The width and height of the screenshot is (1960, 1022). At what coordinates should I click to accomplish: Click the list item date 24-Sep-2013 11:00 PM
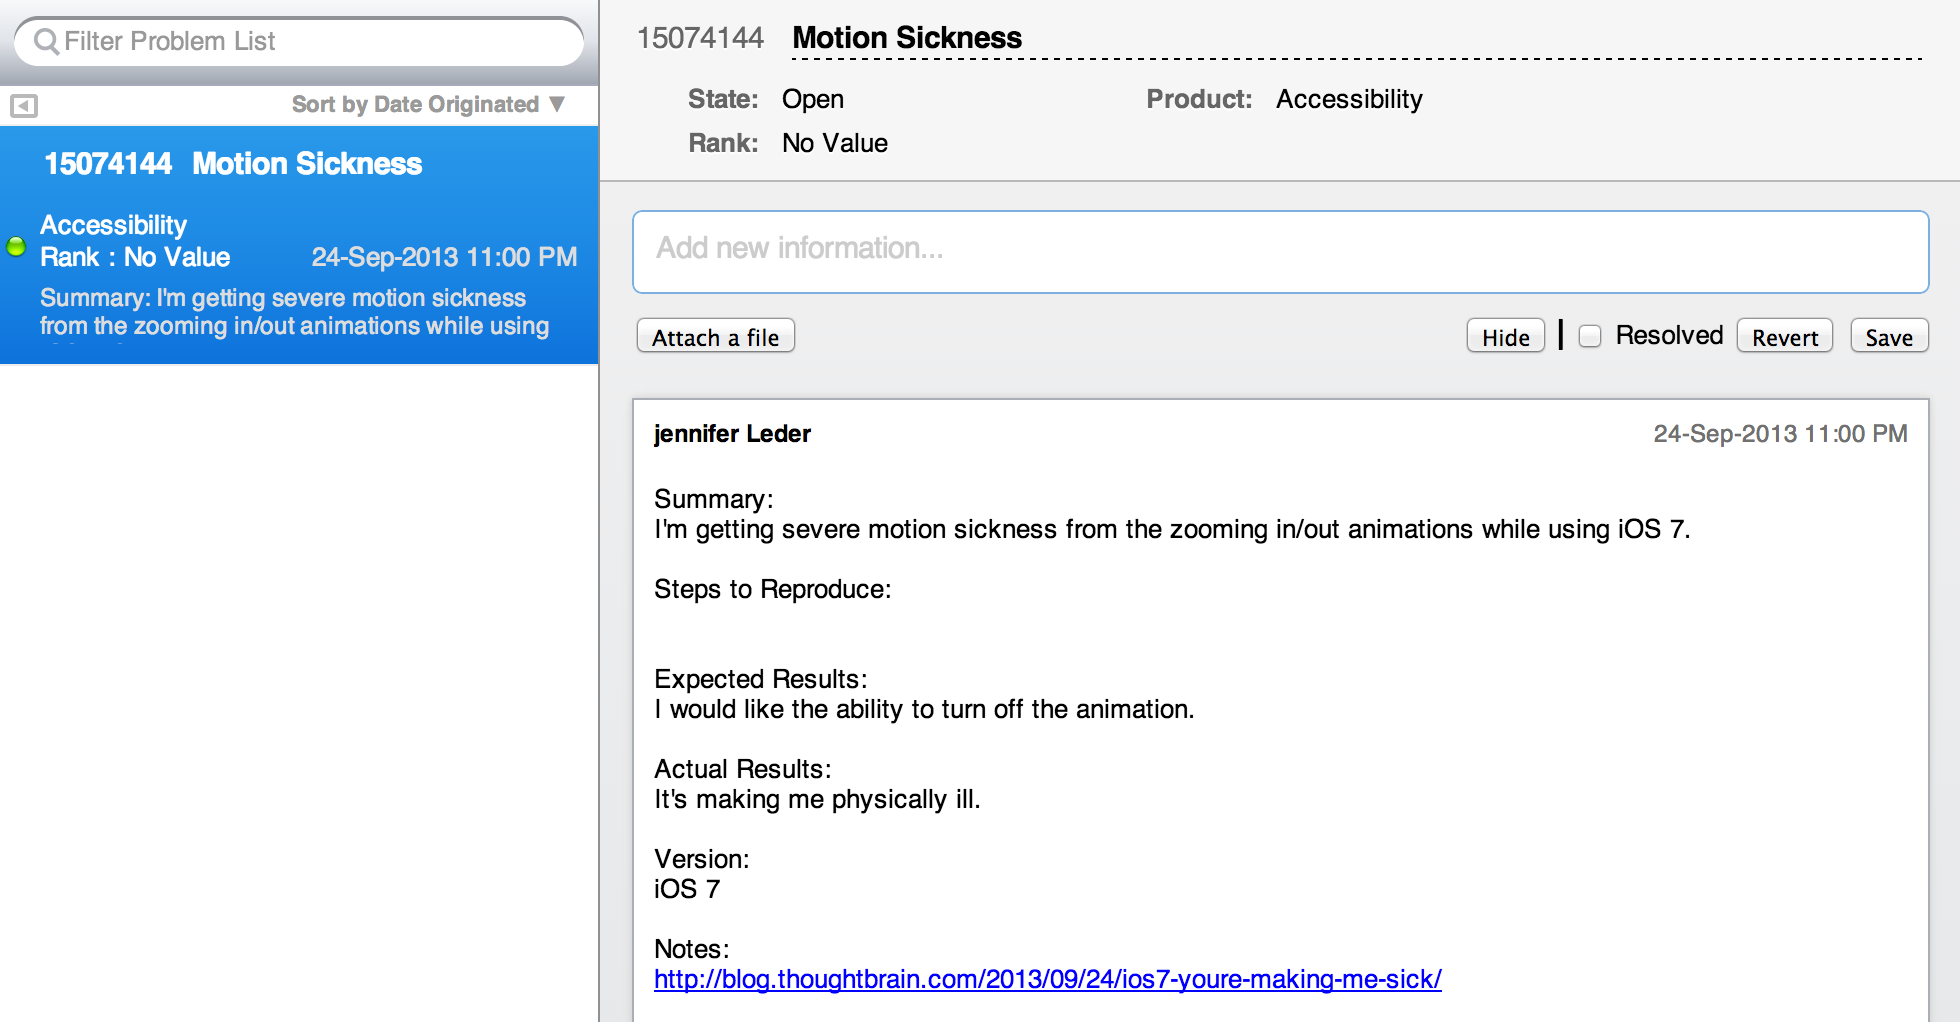coord(444,257)
